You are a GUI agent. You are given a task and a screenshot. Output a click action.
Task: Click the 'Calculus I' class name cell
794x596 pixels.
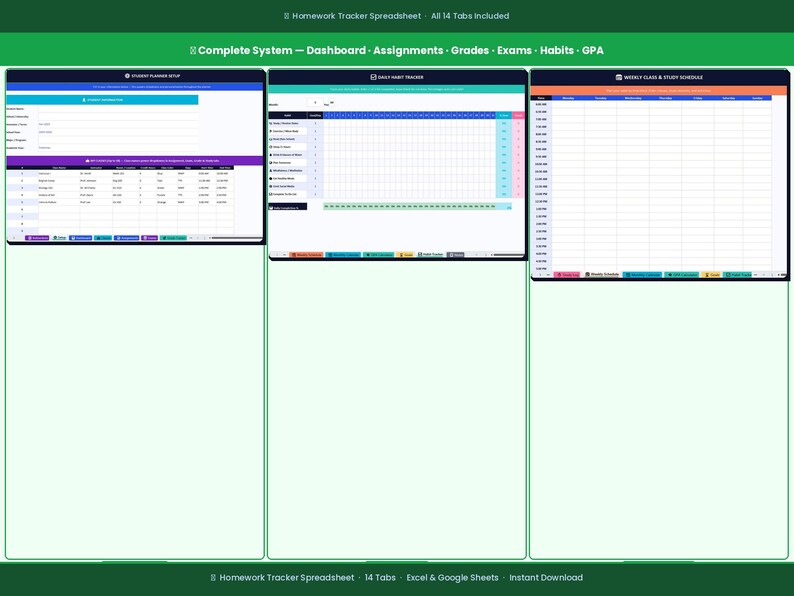tap(59, 173)
